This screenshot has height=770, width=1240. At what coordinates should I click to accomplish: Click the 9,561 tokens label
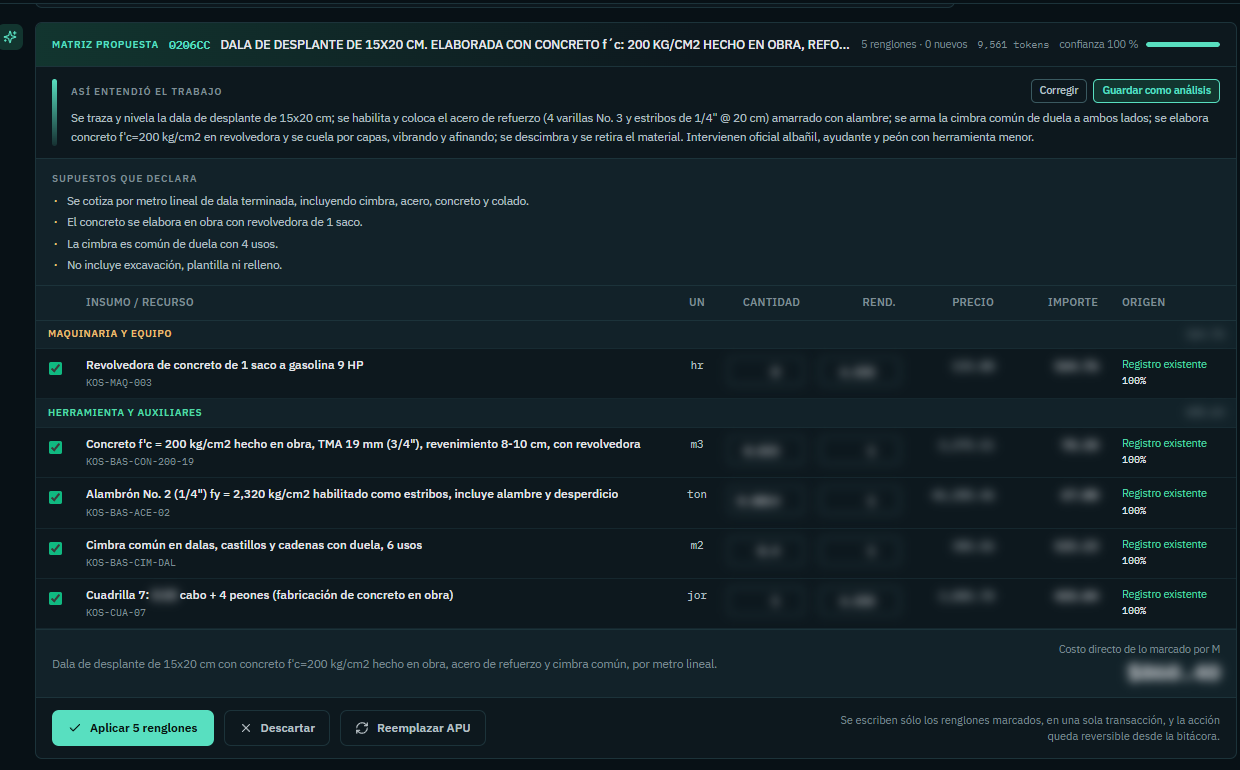tap(1013, 45)
